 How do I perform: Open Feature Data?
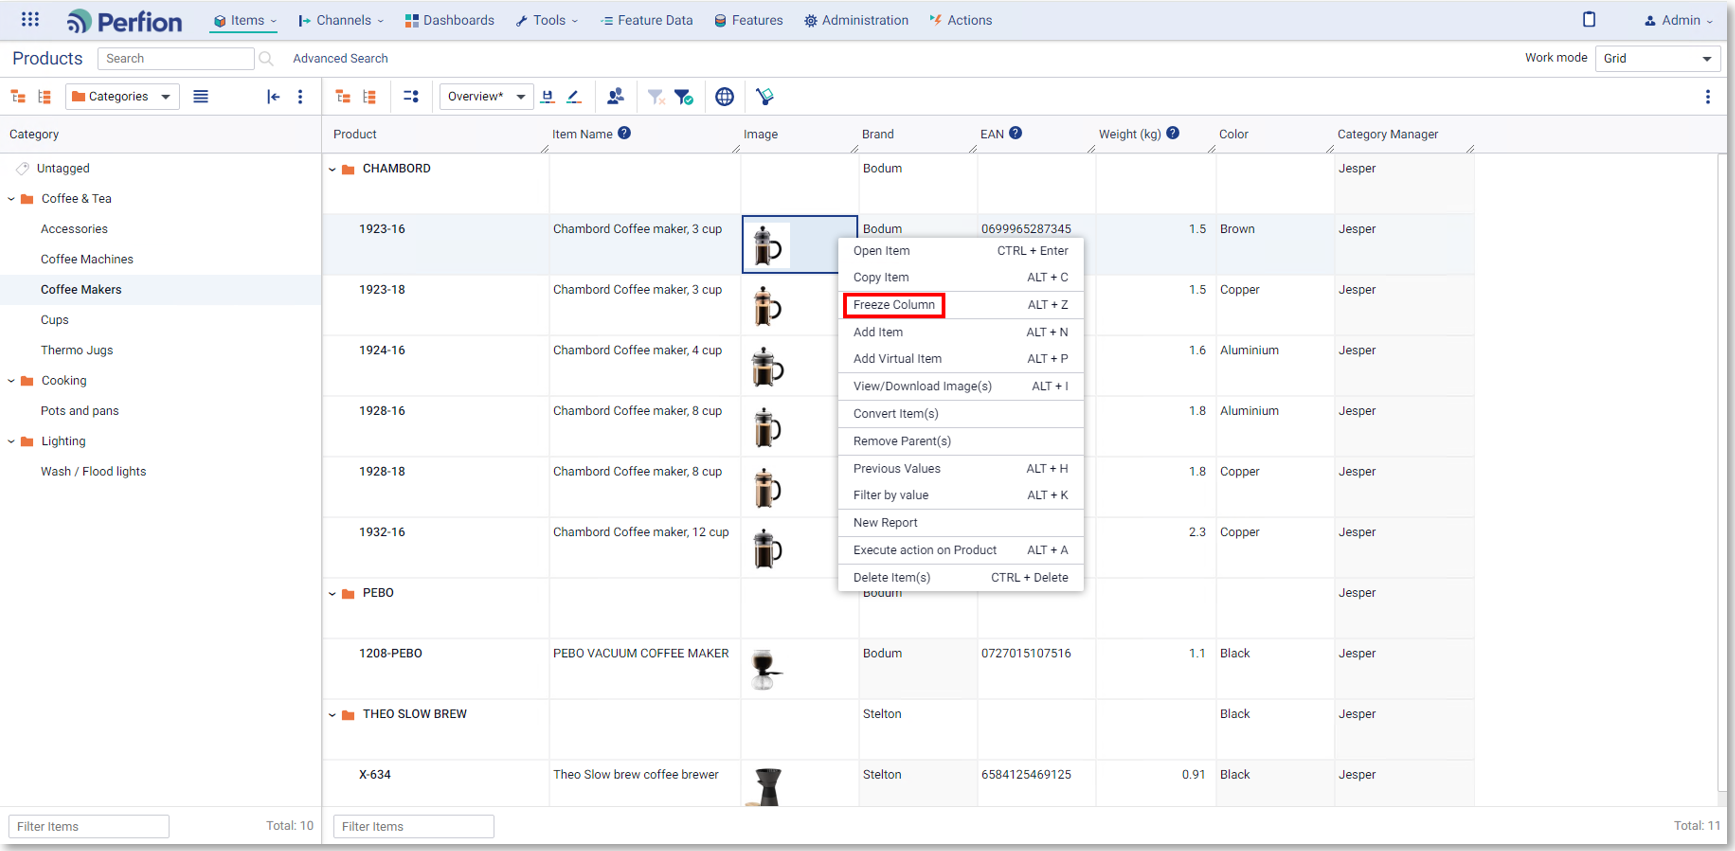click(x=646, y=20)
